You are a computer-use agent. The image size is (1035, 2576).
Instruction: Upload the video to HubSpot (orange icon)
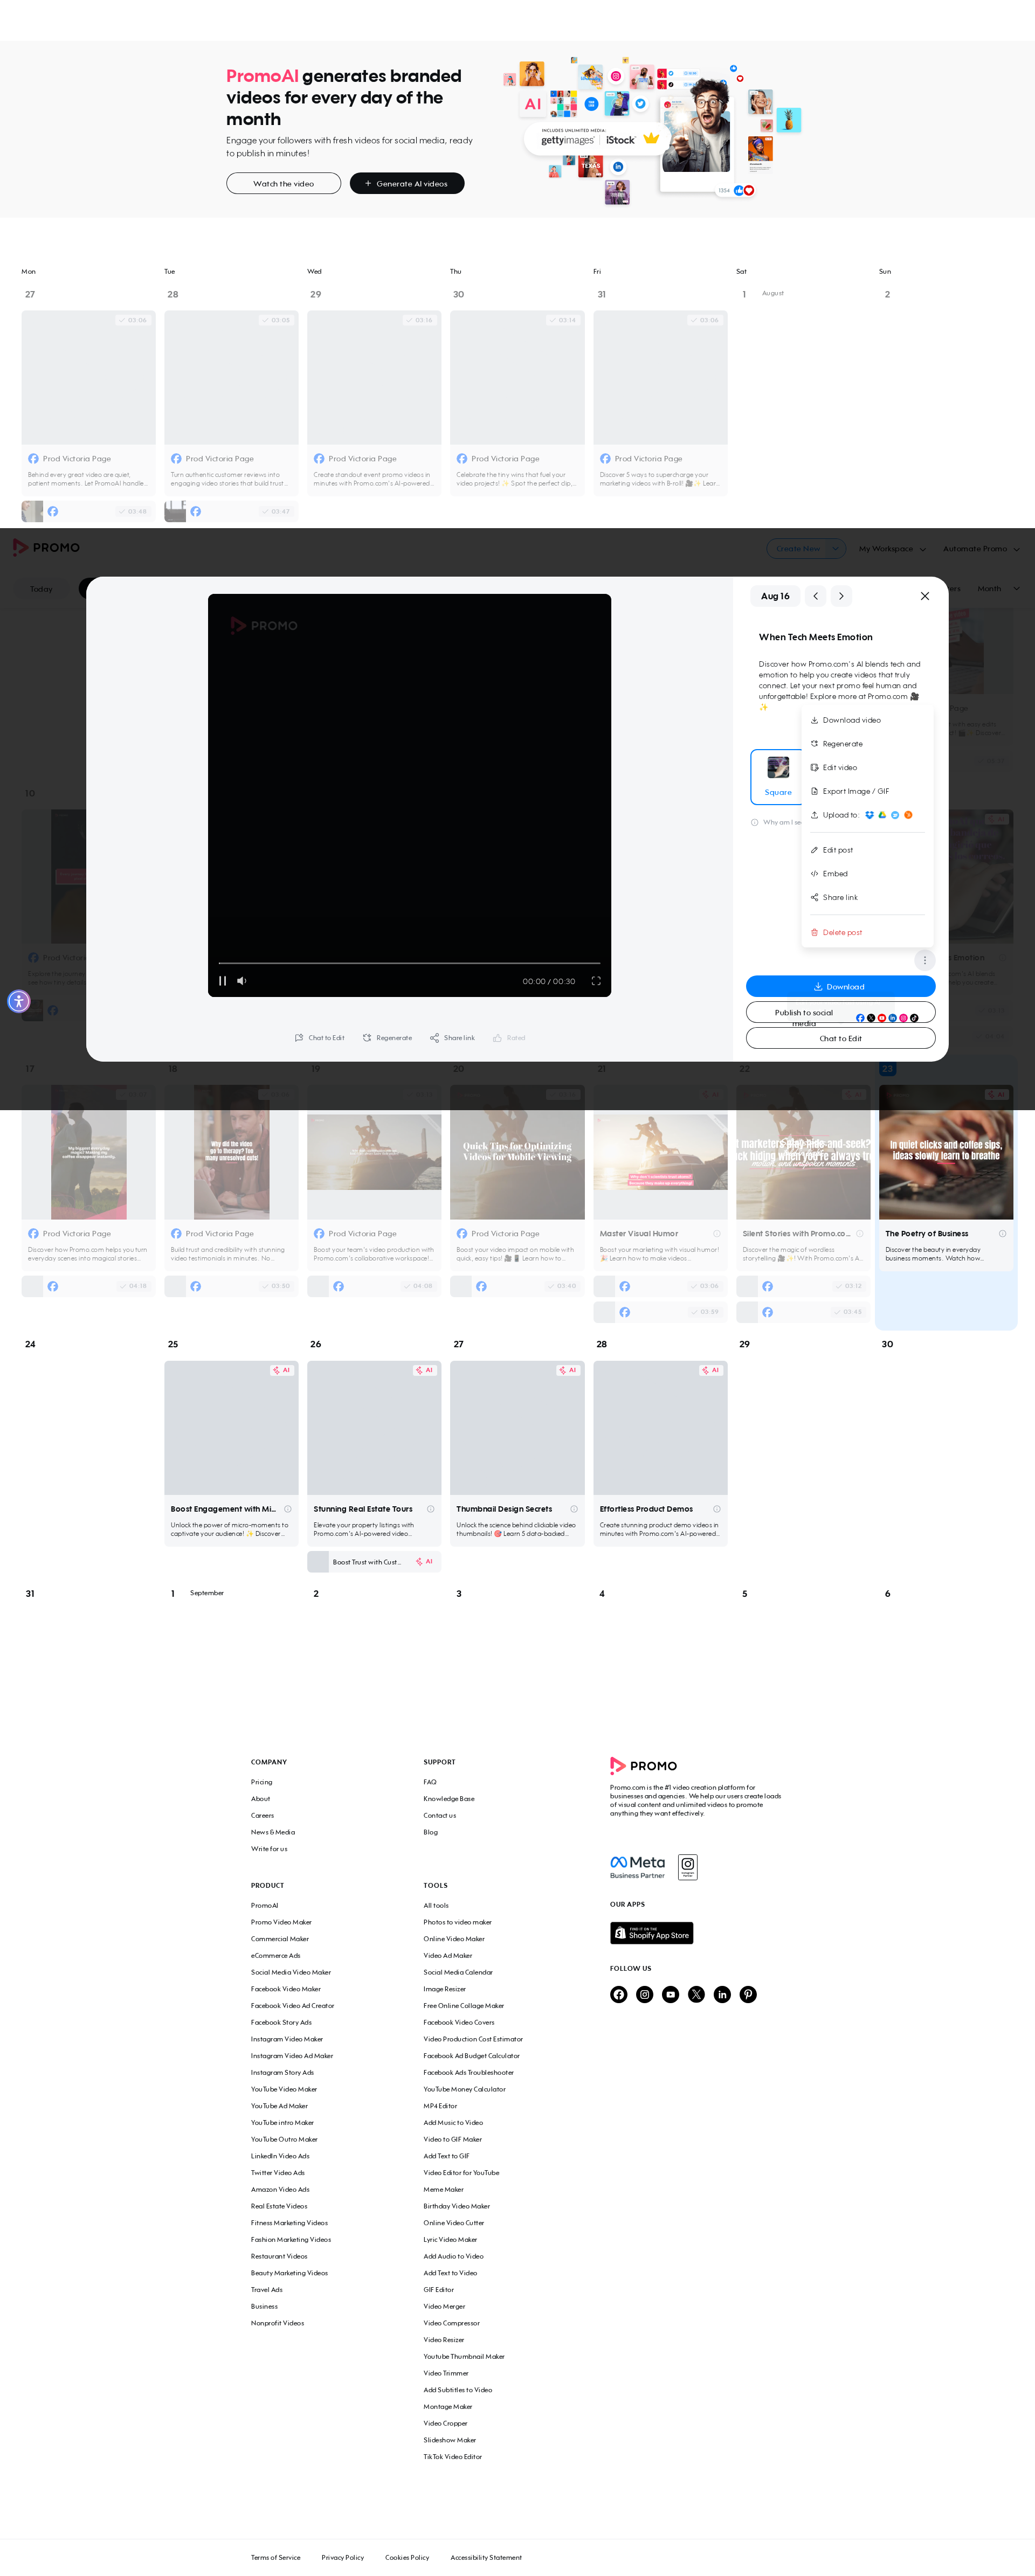tap(908, 815)
